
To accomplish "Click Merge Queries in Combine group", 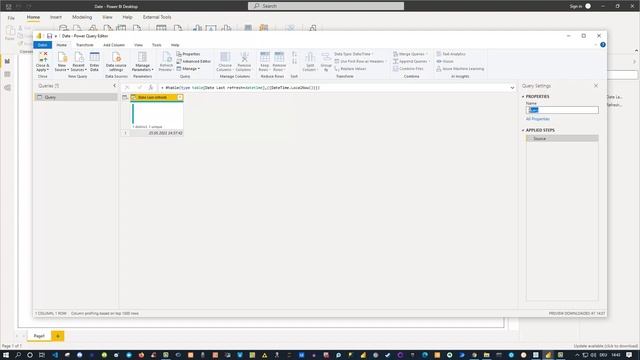I will 409,54.
